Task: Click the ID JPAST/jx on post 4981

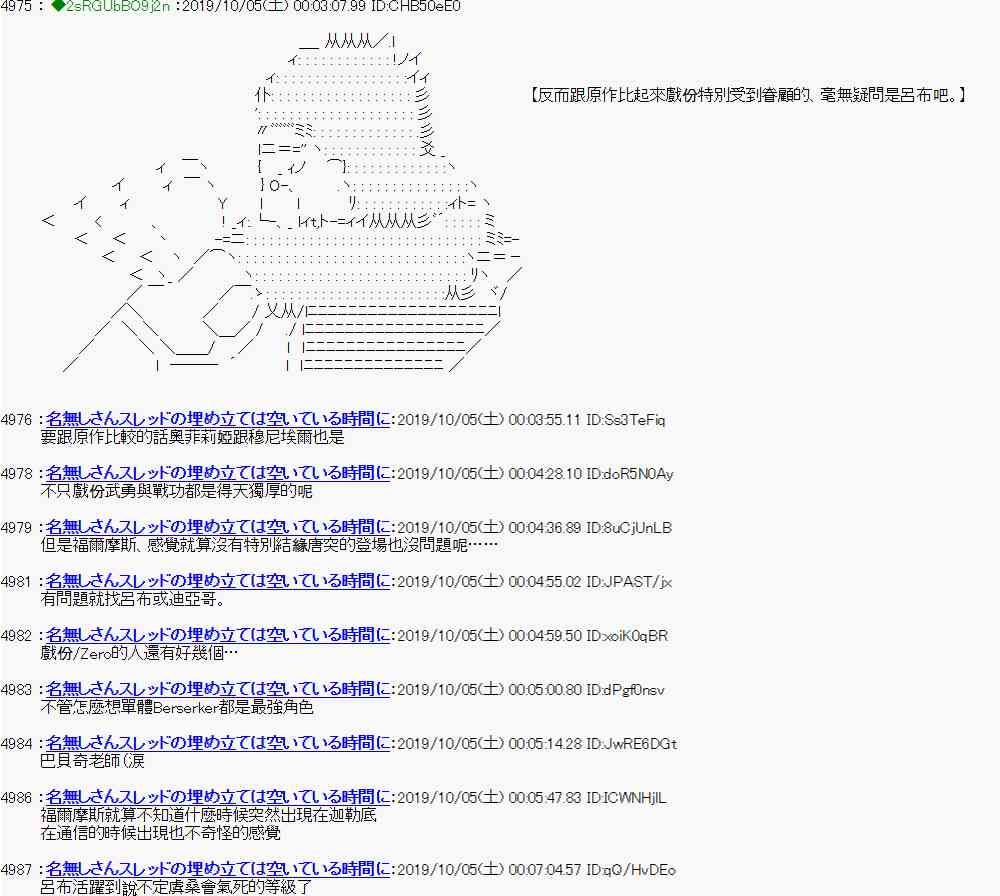Action: tap(630, 581)
